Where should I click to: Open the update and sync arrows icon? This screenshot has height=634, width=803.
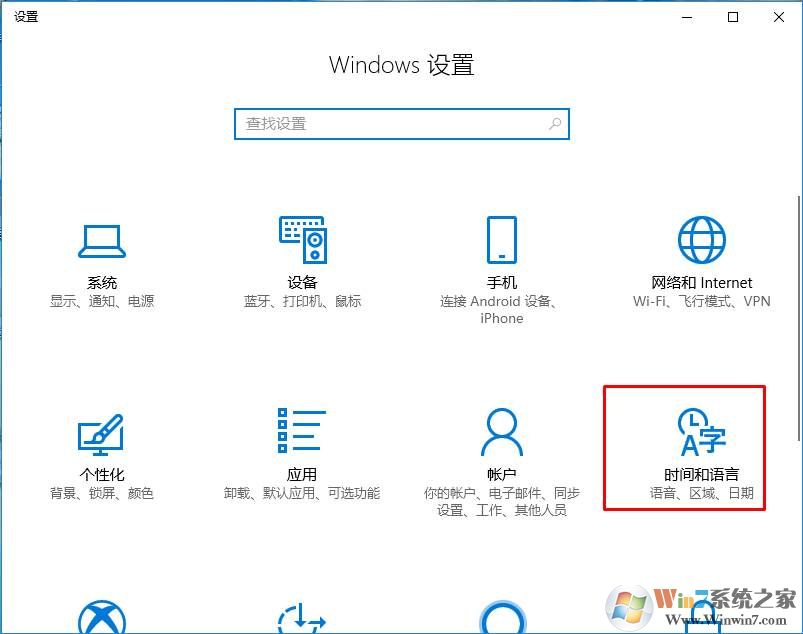click(302, 618)
